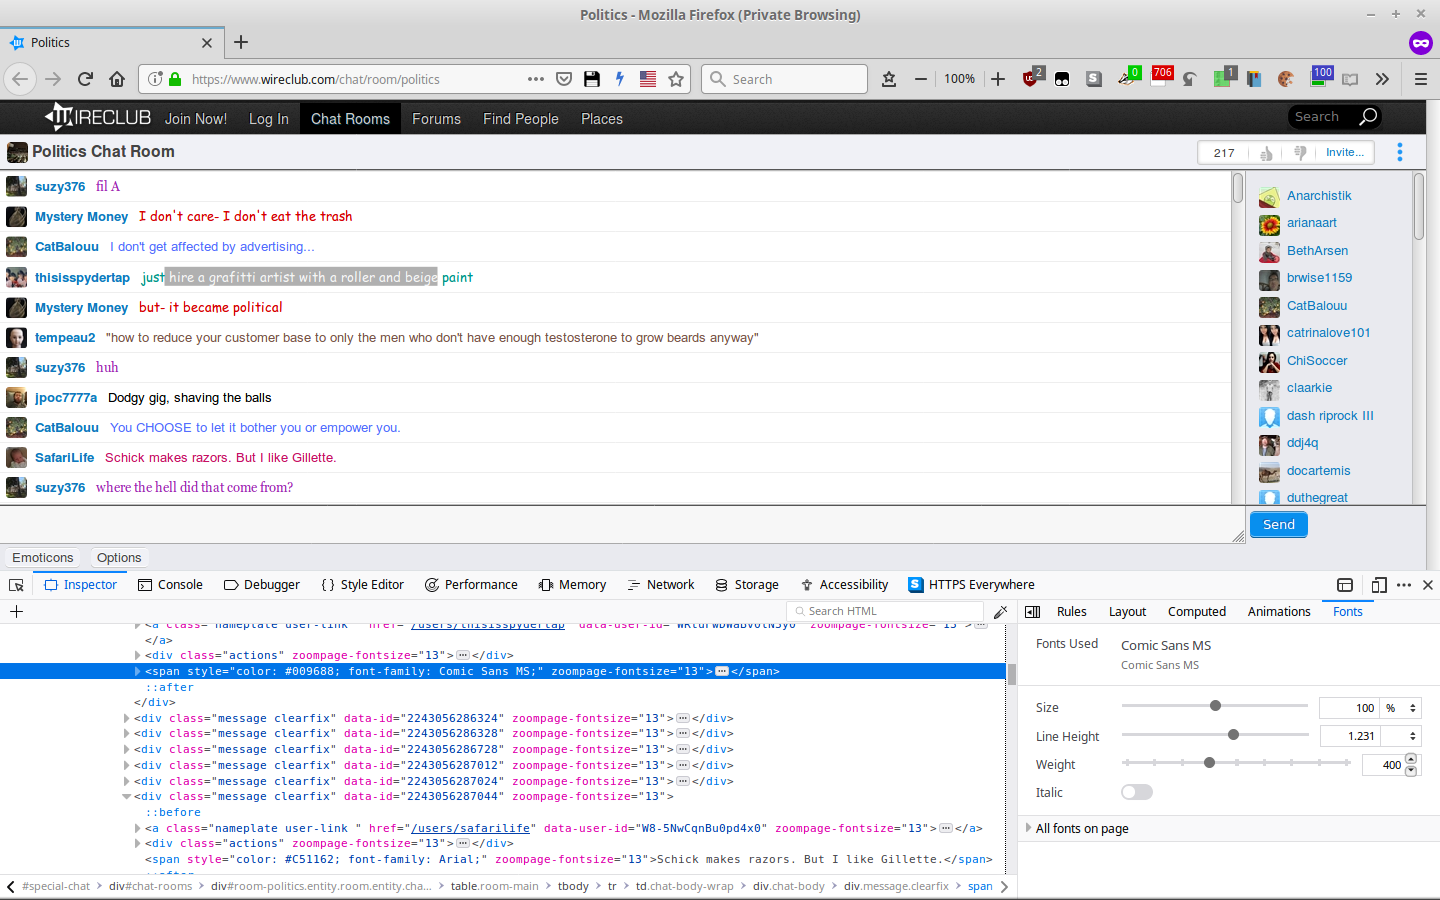Click the add new node plus icon
This screenshot has width=1440, height=900.
[16, 612]
